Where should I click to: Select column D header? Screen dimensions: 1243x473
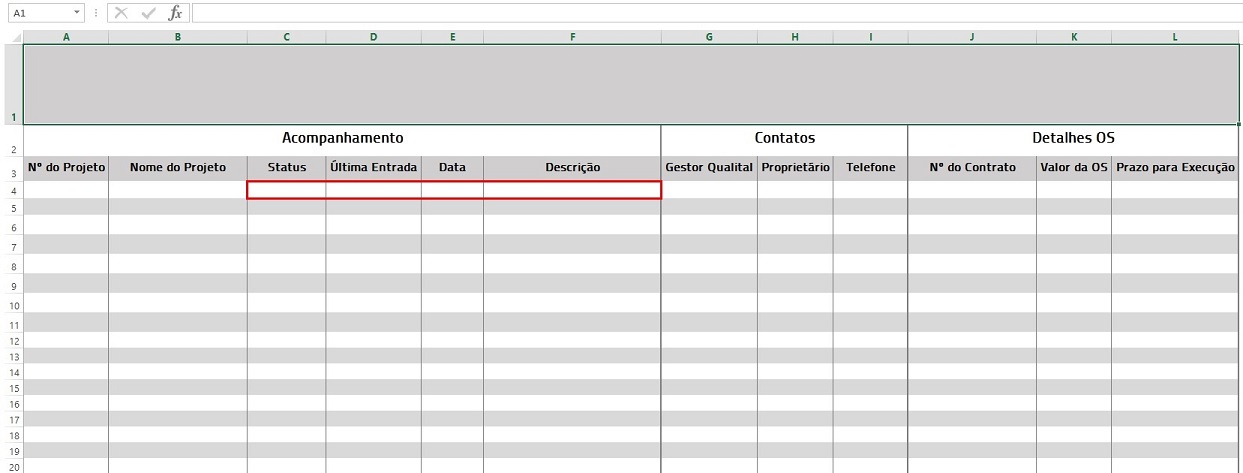point(373,37)
